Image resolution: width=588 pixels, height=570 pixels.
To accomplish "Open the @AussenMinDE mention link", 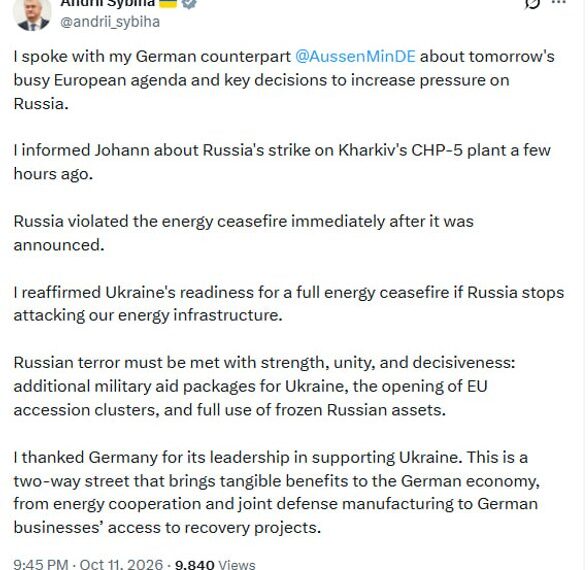I will pos(355,57).
